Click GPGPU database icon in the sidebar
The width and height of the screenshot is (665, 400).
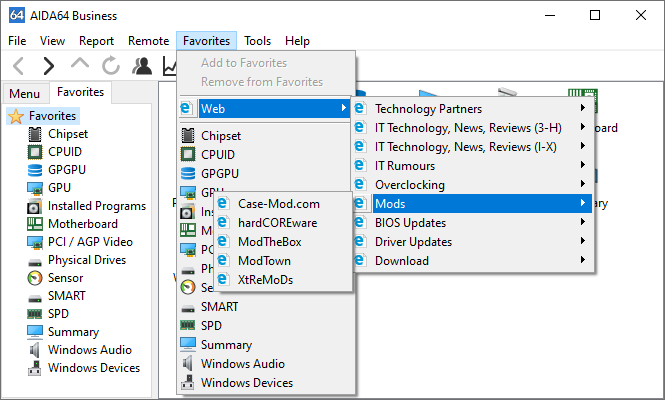(35, 170)
